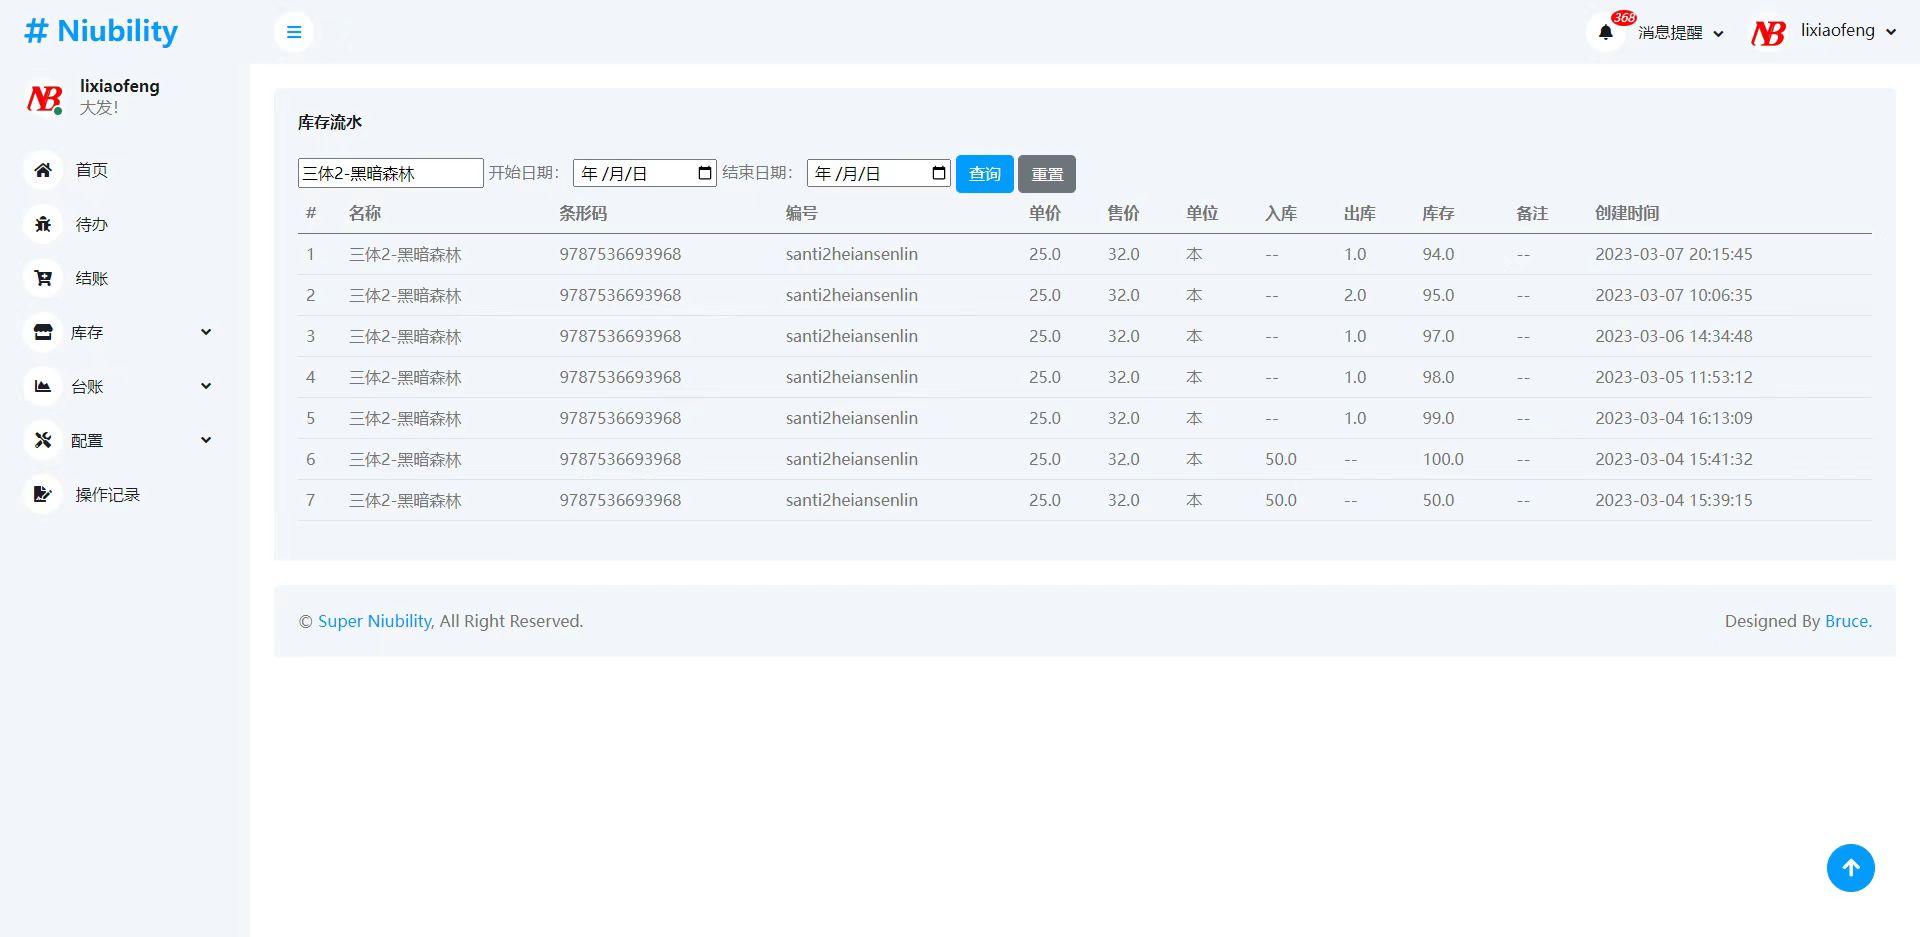Open 库存 menu in sidebar

[x=87, y=332]
